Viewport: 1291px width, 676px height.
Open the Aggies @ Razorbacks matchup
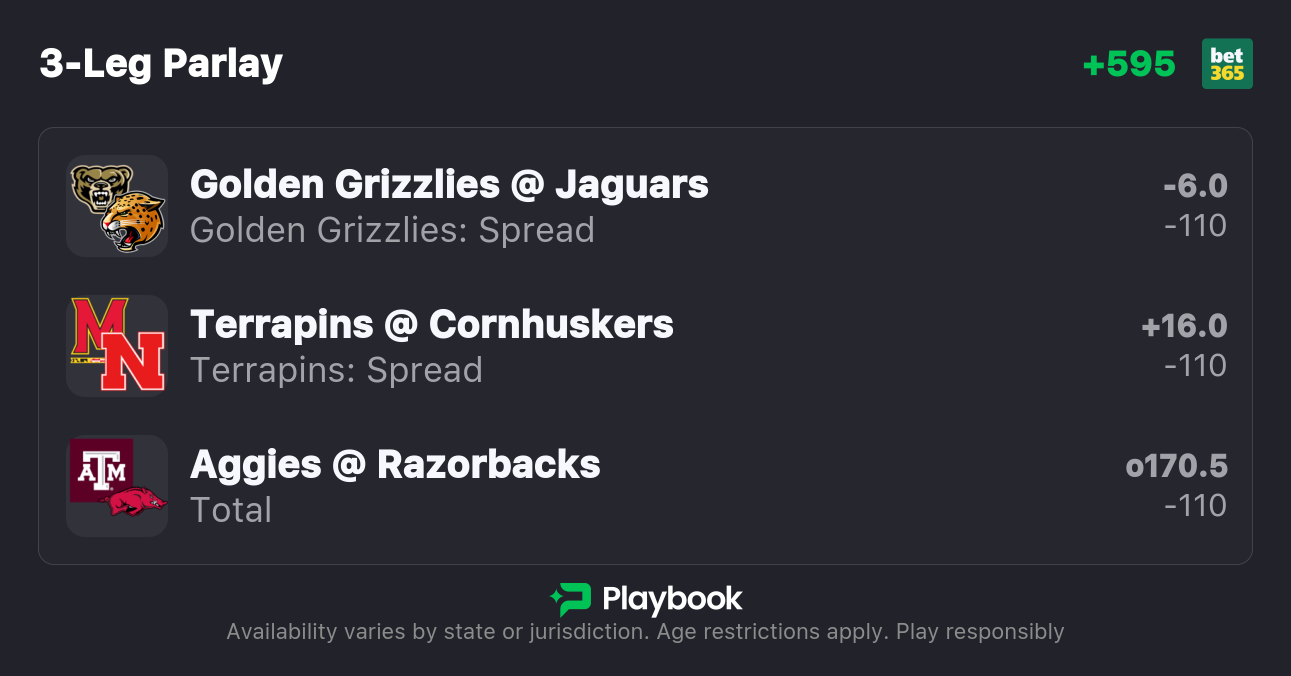(x=395, y=465)
